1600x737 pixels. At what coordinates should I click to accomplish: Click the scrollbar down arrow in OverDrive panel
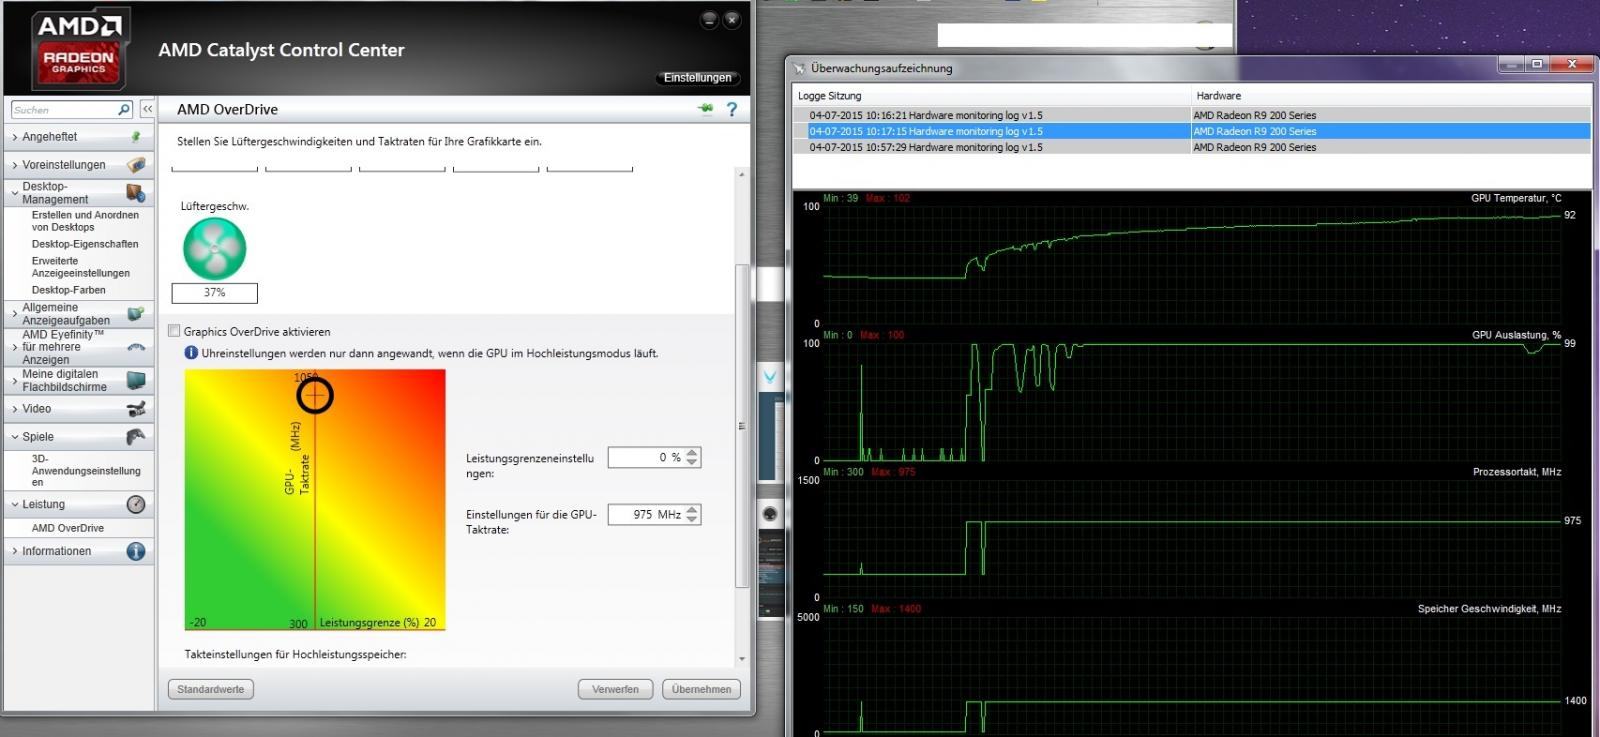741,659
